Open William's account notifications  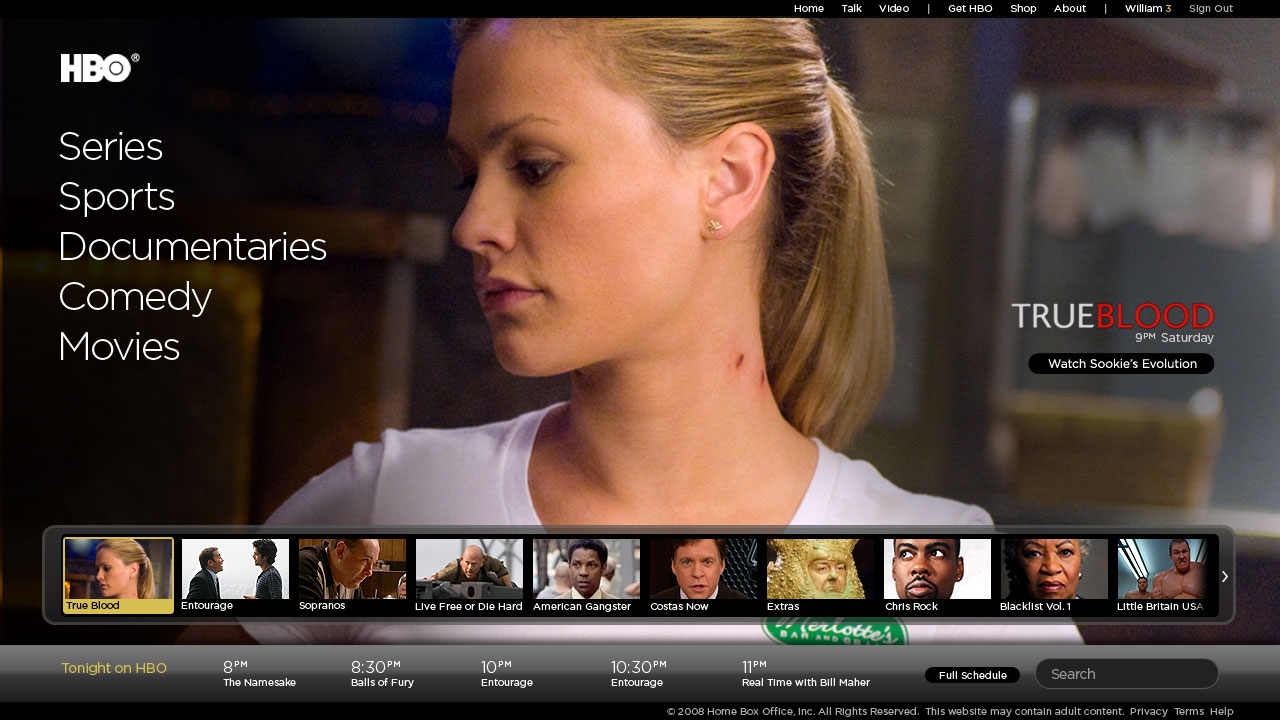coord(1148,8)
